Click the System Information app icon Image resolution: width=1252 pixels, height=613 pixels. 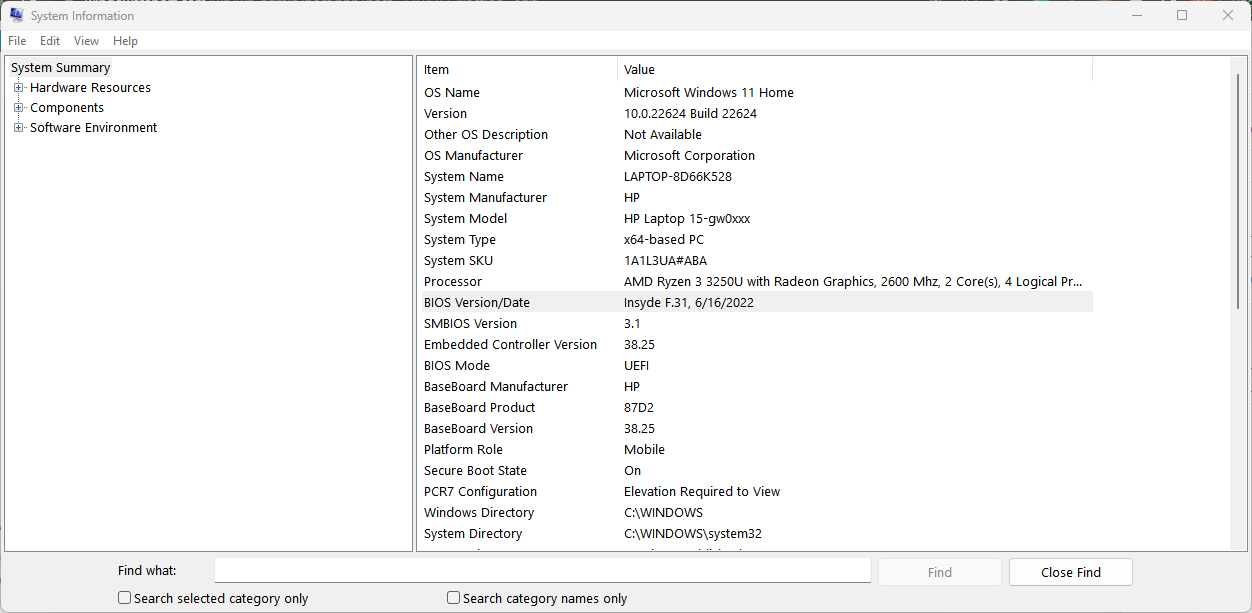[16, 15]
